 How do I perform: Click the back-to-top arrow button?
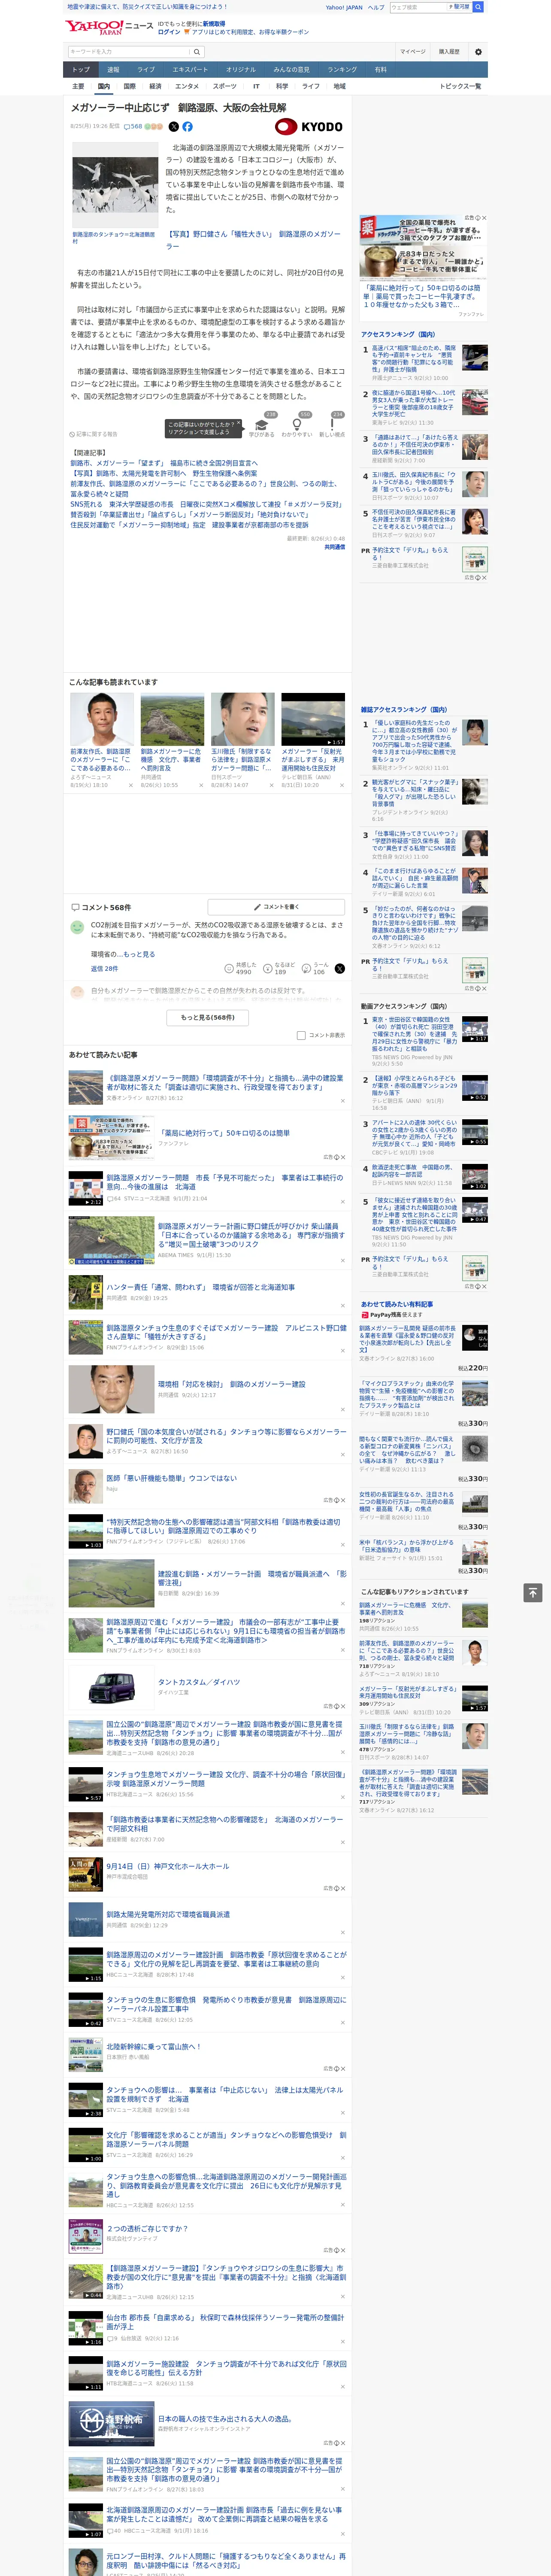coord(532,1592)
